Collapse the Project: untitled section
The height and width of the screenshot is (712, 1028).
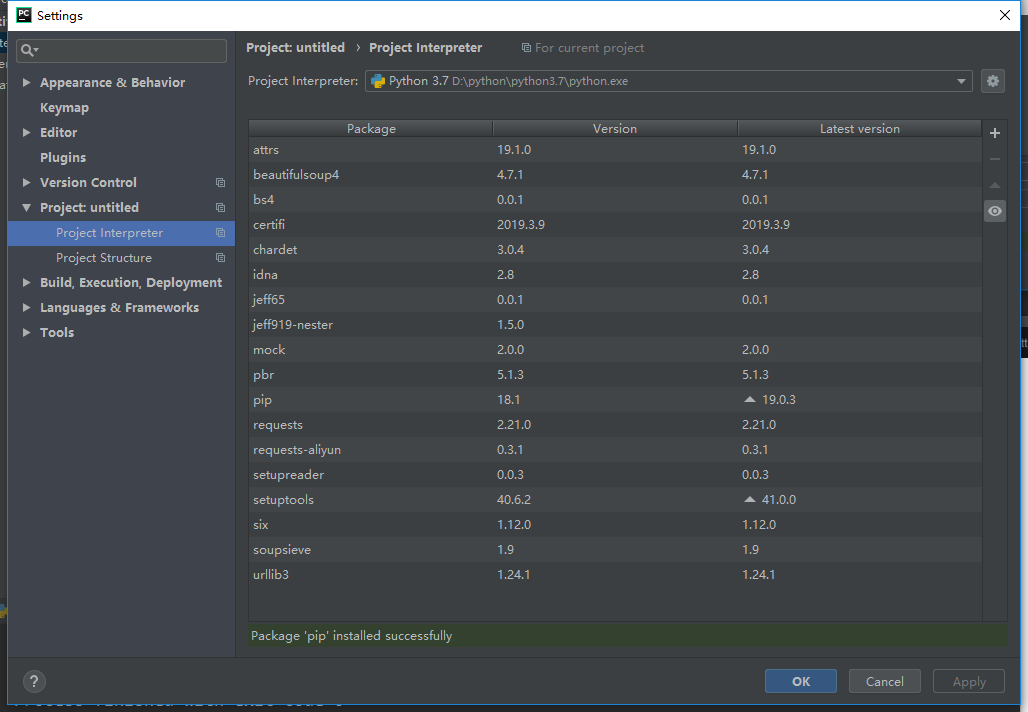(26, 207)
